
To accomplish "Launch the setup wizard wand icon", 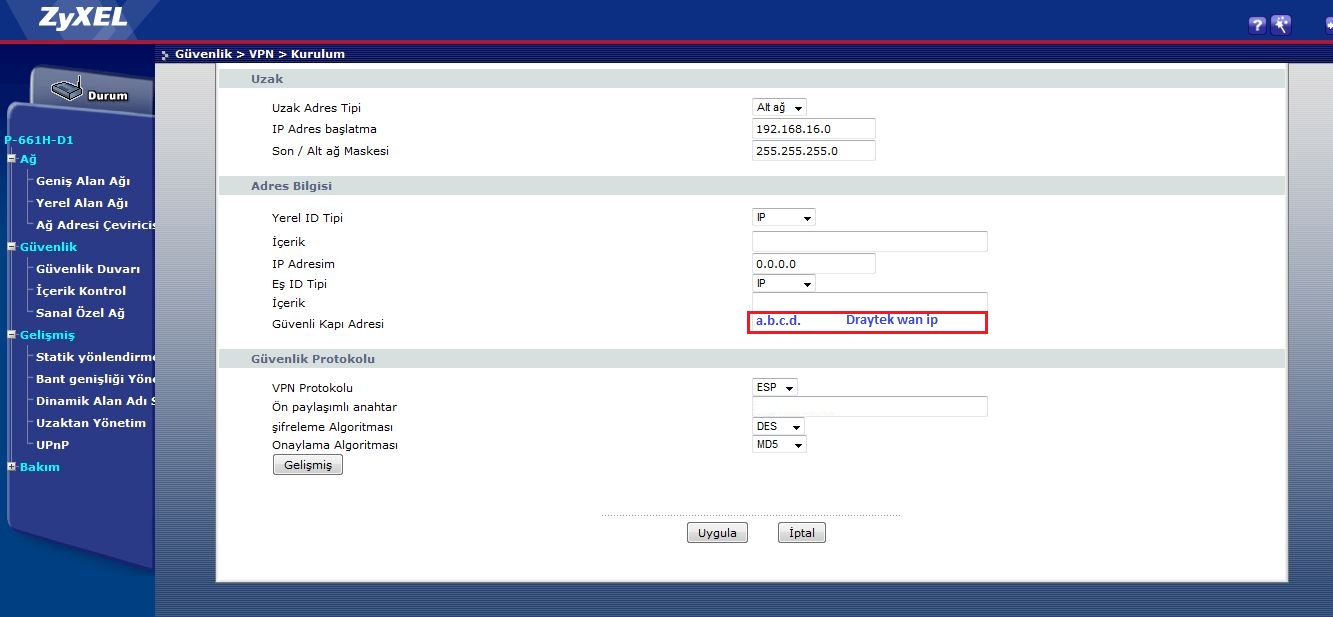I will point(1281,25).
